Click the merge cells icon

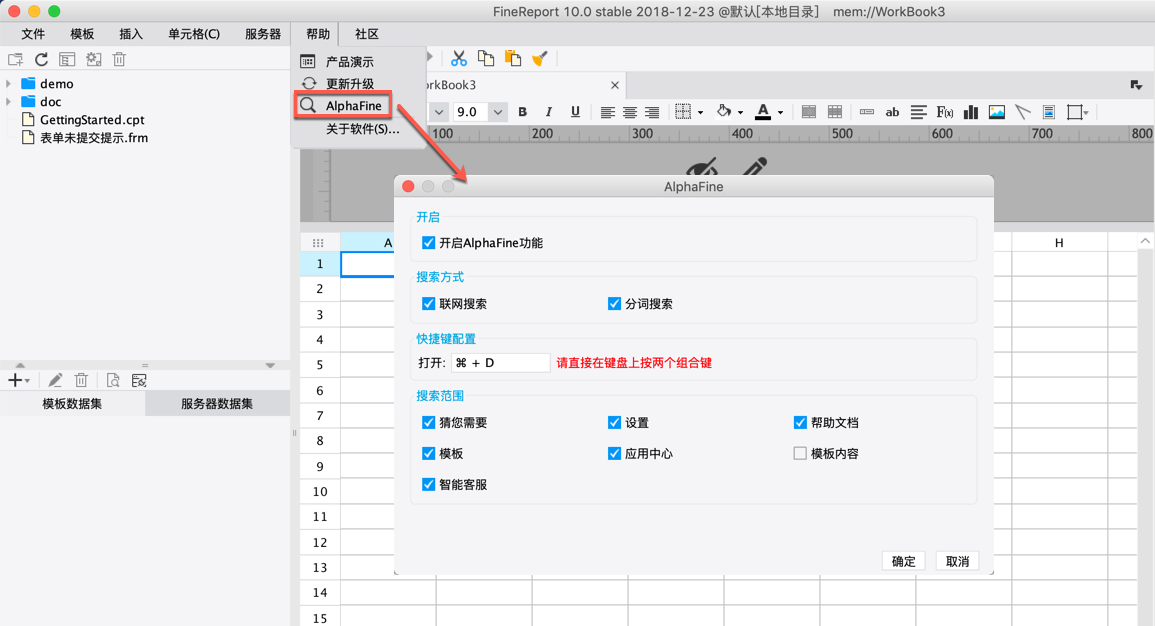(x=809, y=112)
